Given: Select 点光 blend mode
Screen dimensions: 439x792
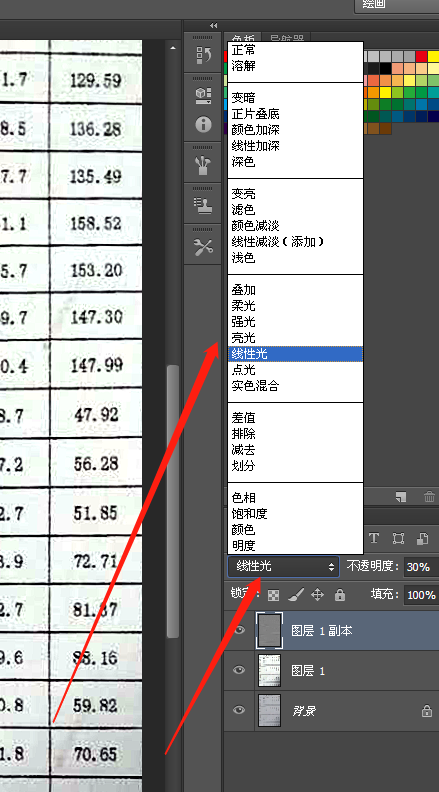Looking at the screenshot, I should click(x=296, y=370).
